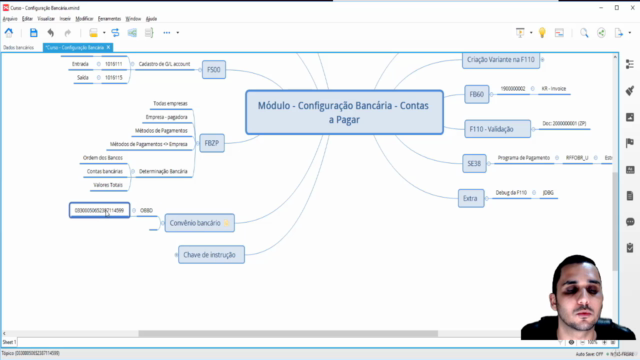This screenshot has height=360, width=640.
Task: Toggle the eye overview icon in the bottom bar
Action: coord(571,342)
